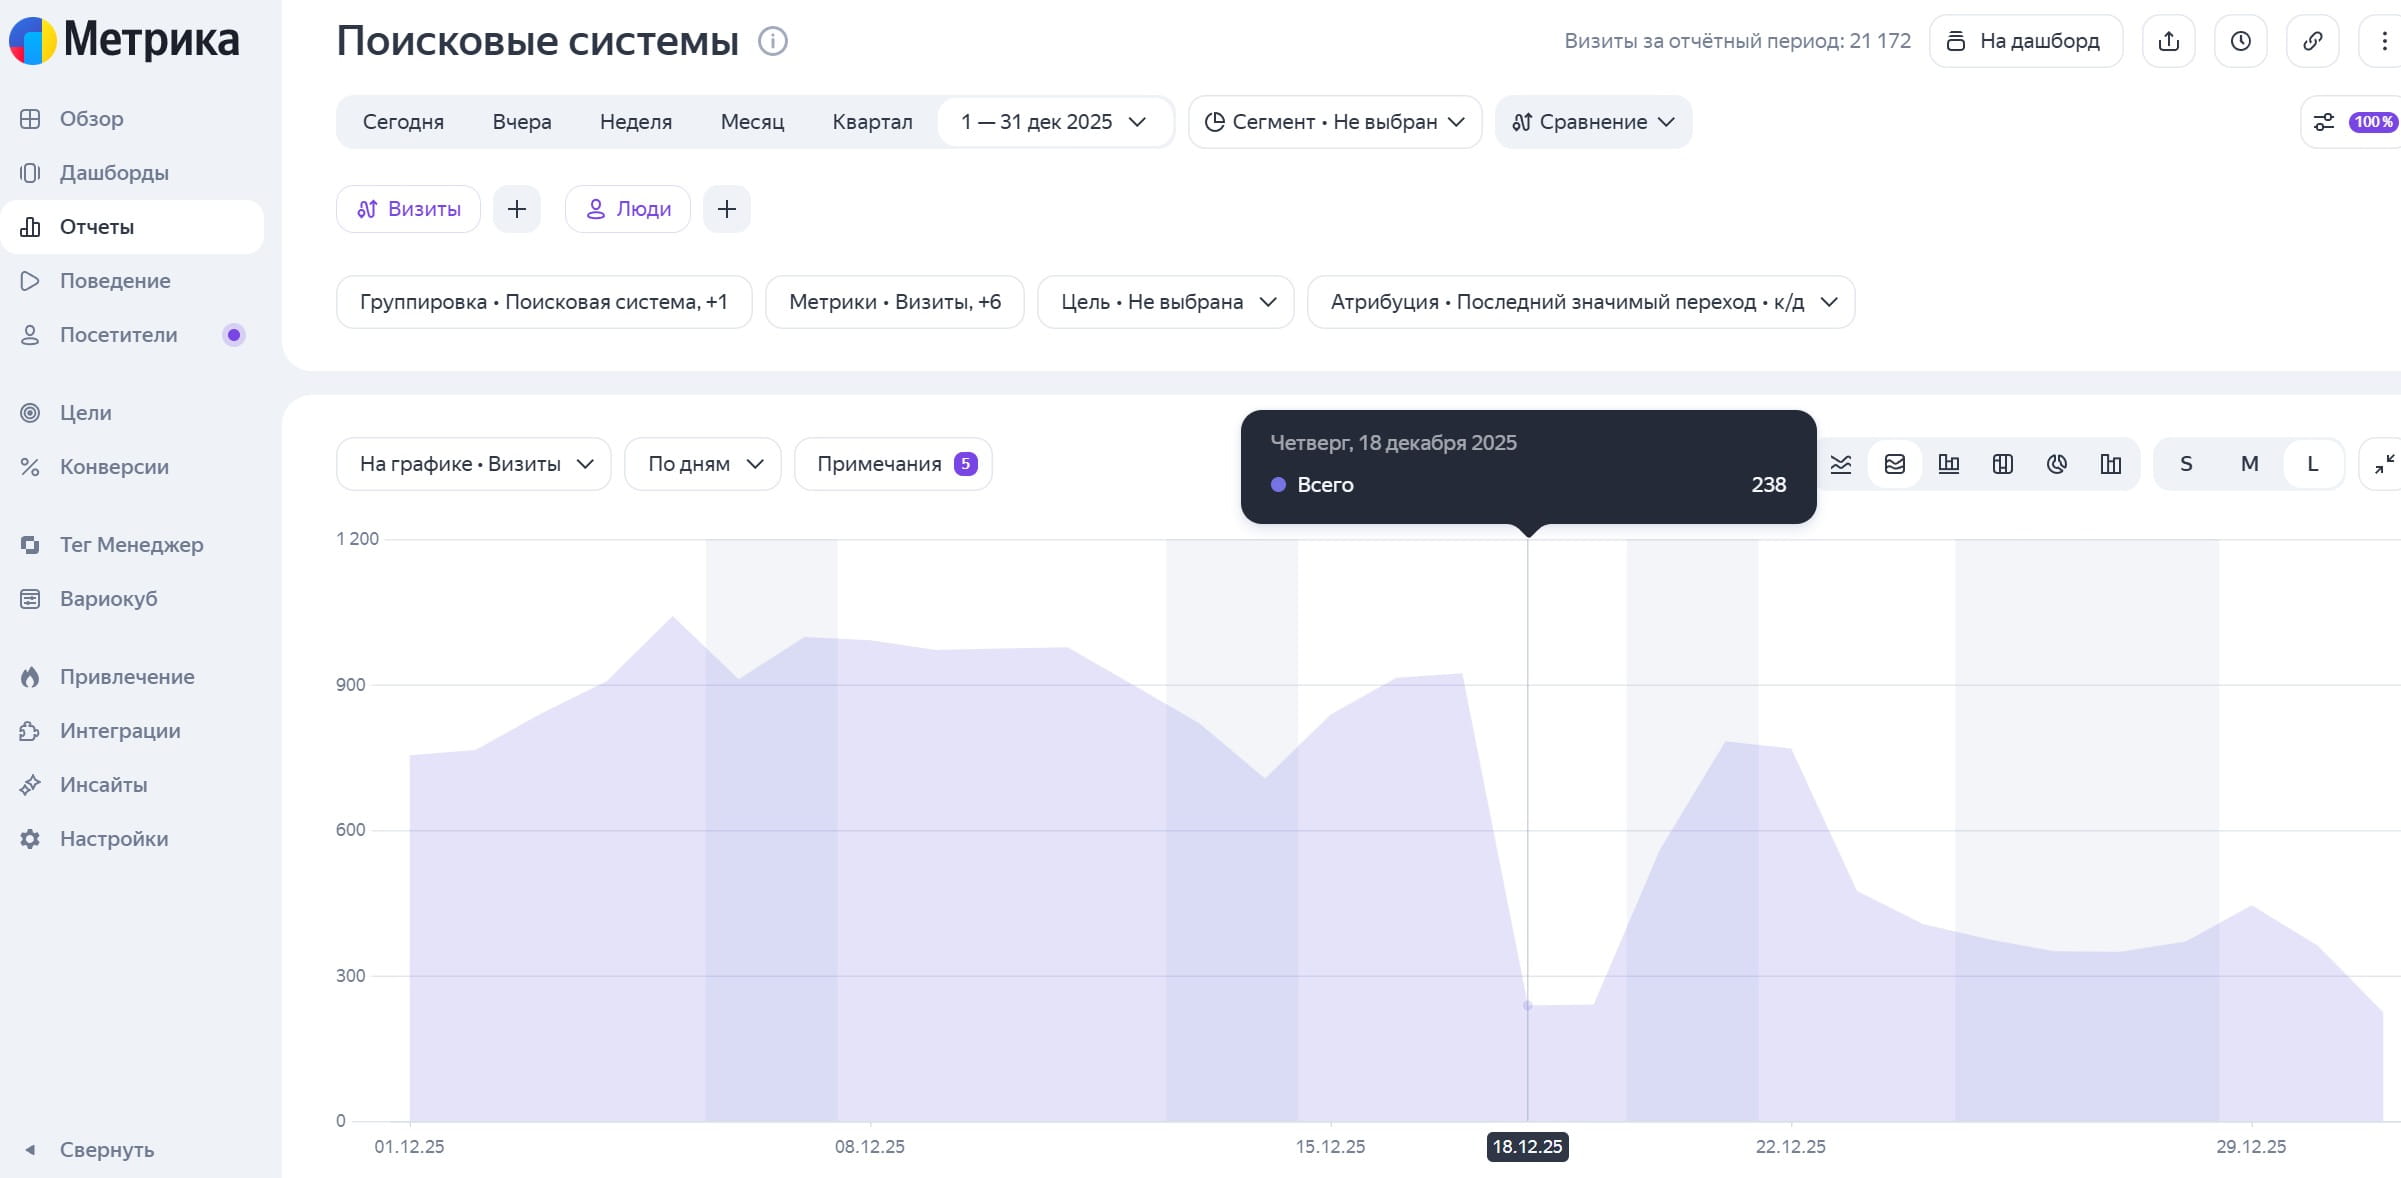Switch chart to columns view icon

click(x=1949, y=464)
